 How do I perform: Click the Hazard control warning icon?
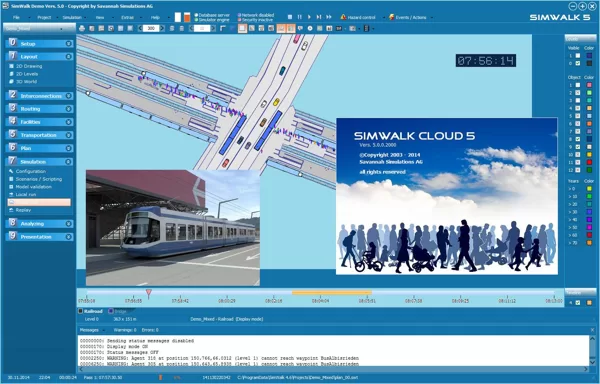pyautogui.click(x=343, y=17)
